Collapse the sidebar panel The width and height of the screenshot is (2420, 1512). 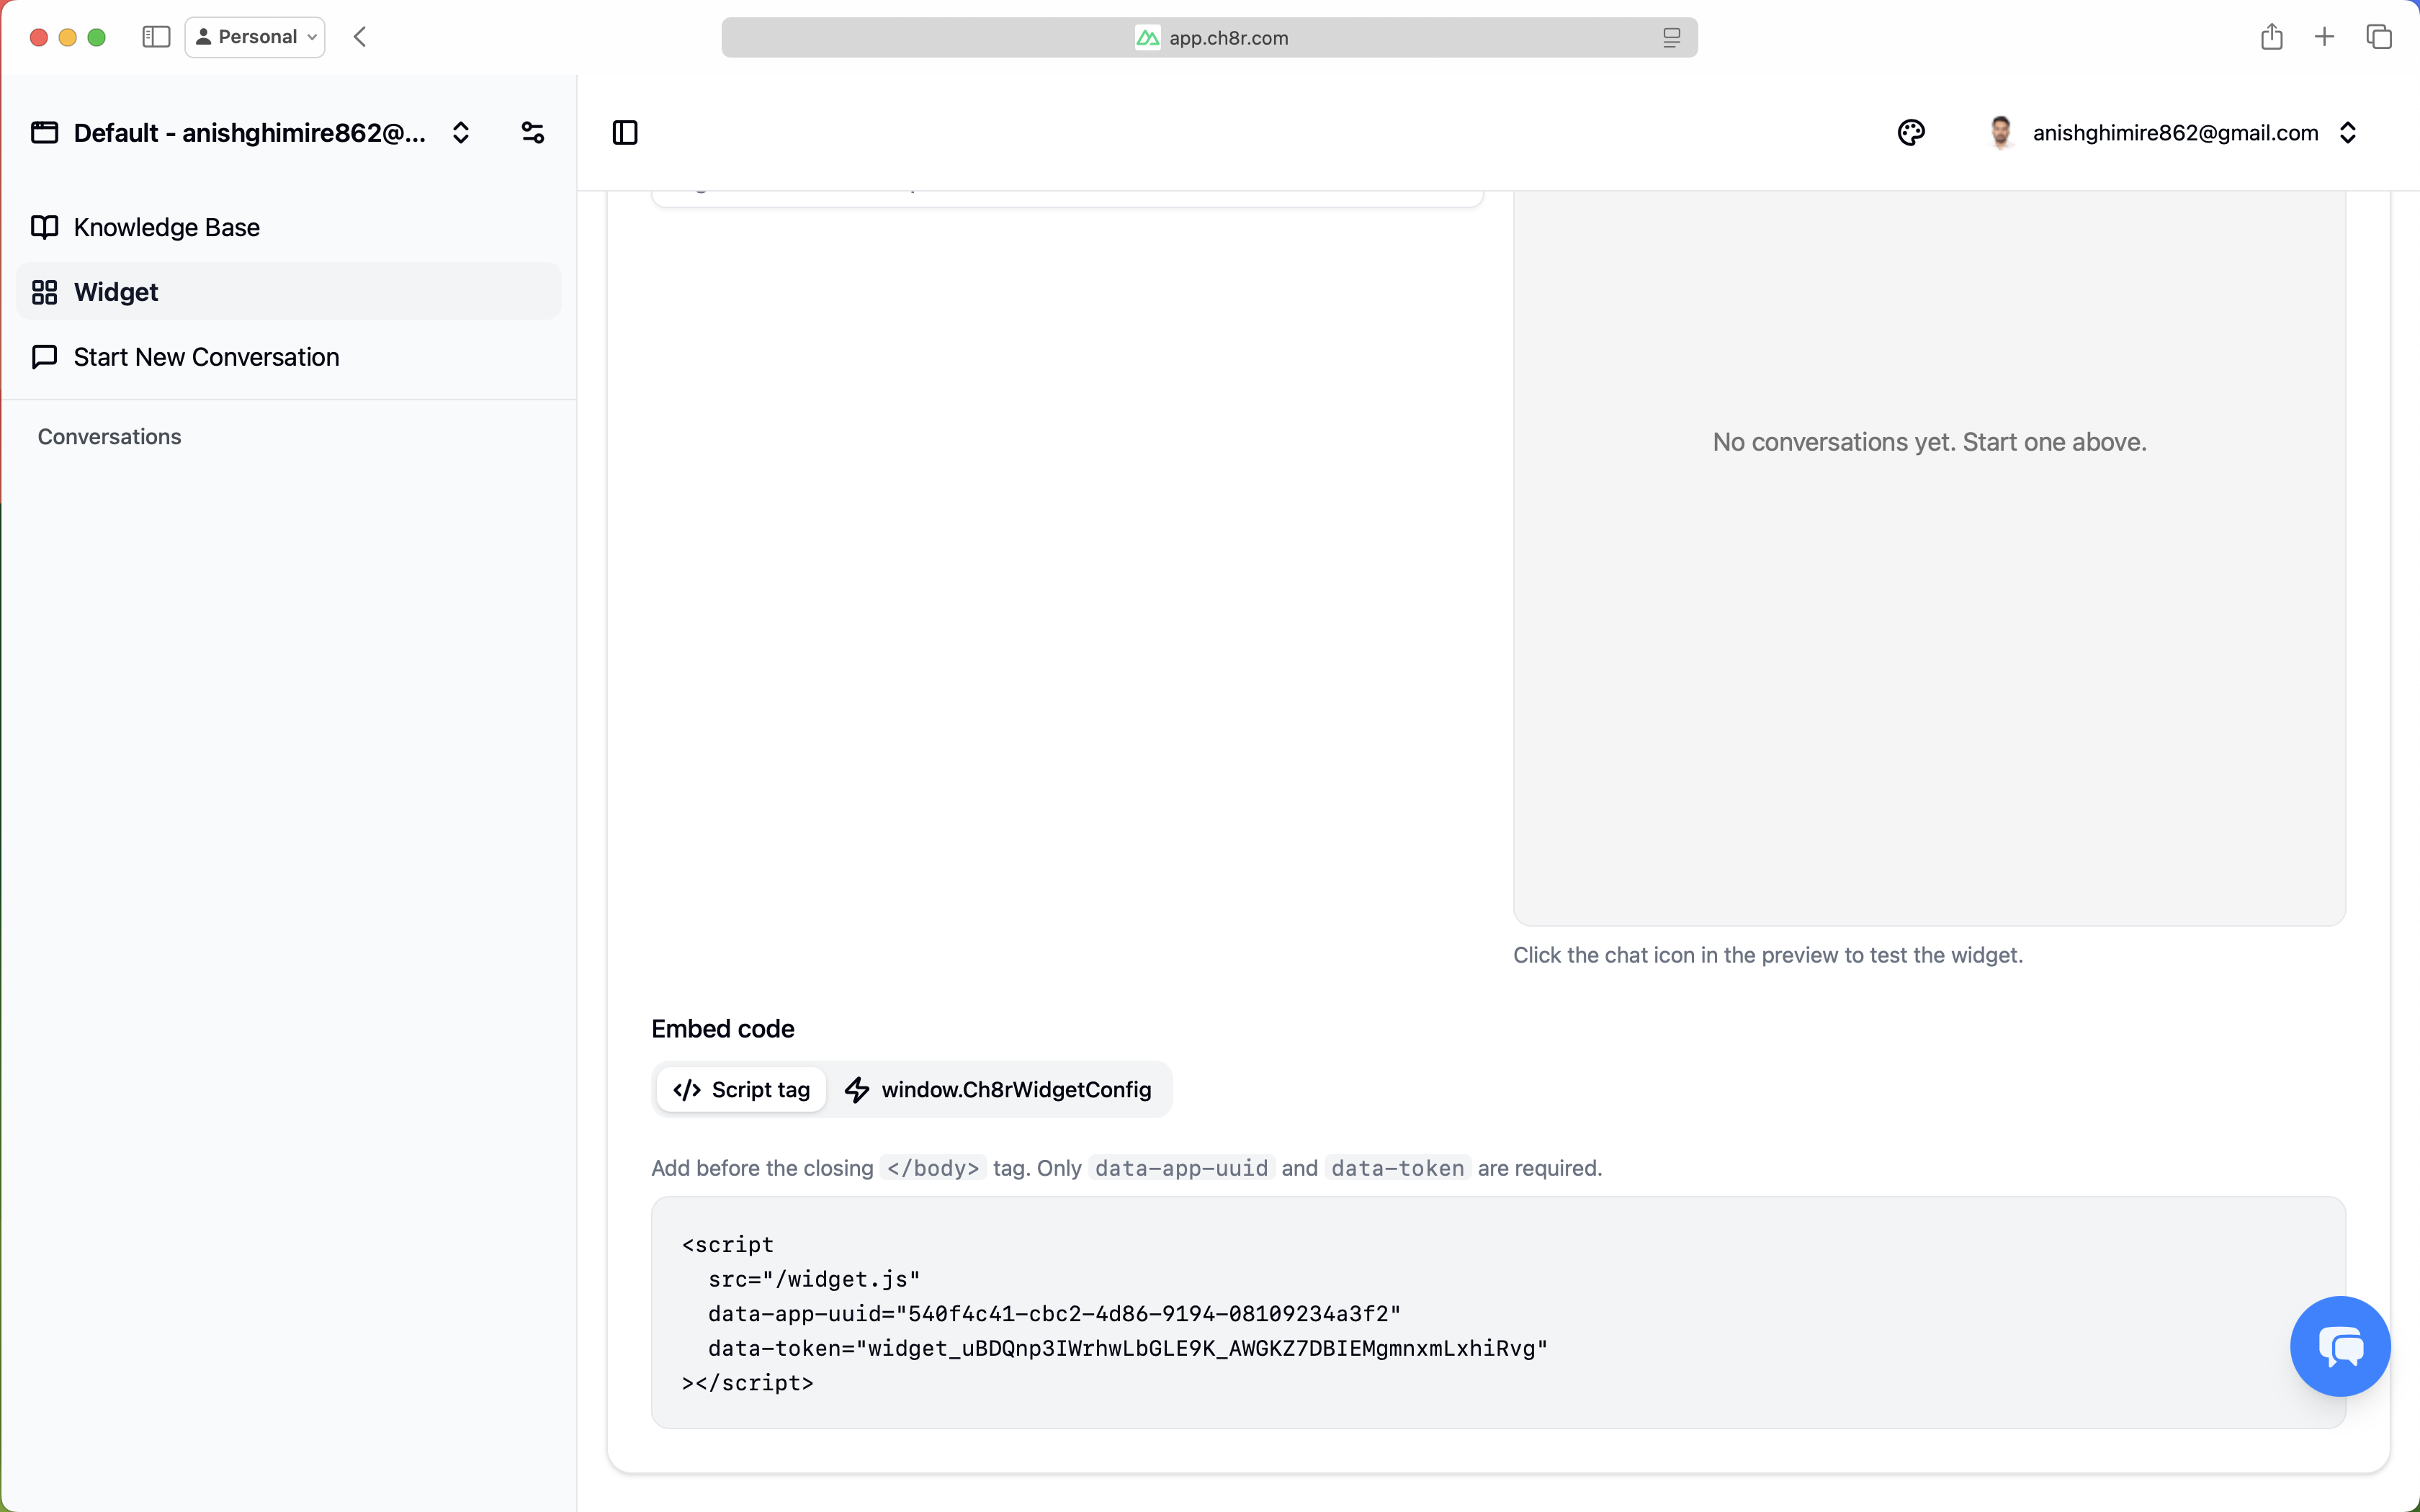point(625,132)
